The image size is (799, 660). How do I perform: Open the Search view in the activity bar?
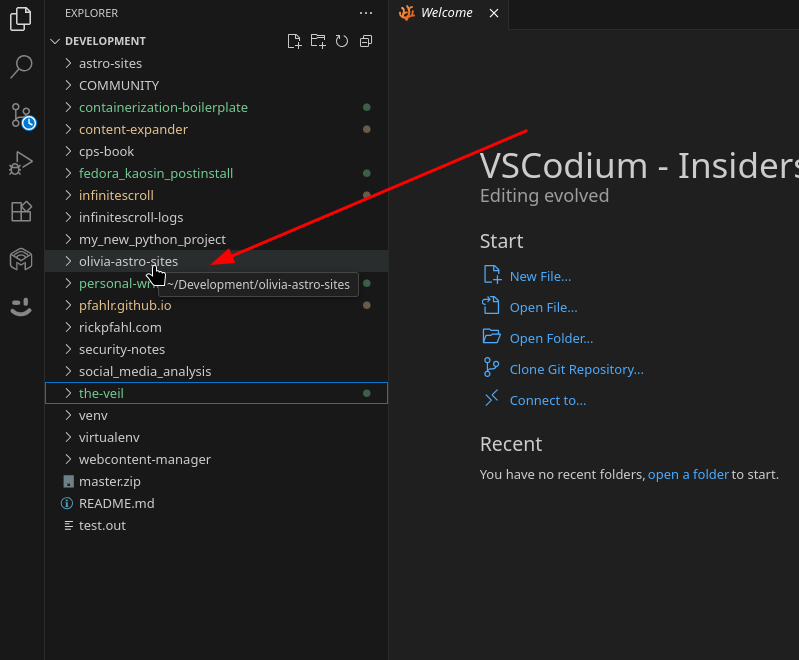[21, 67]
